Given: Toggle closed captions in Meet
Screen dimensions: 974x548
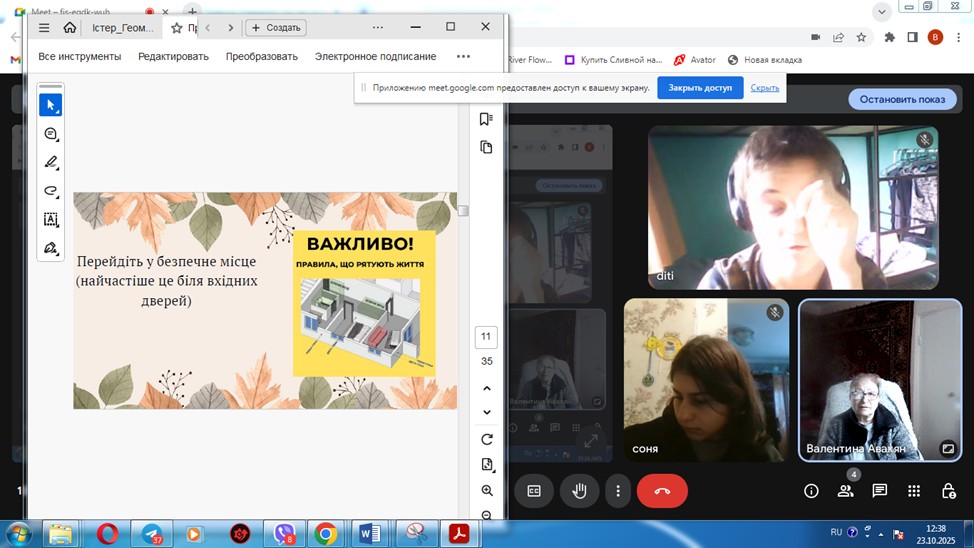Looking at the screenshot, I should pos(534,491).
